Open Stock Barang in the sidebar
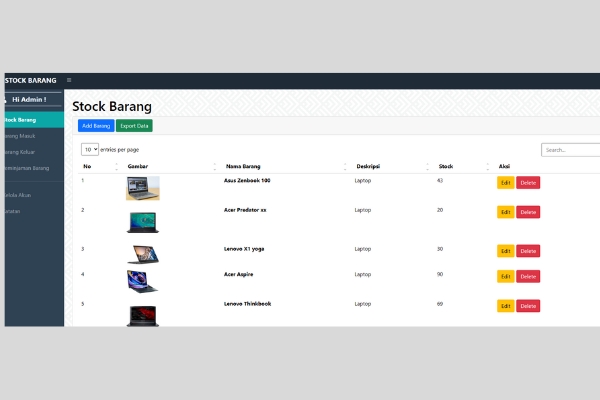 pyautogui.click(x=34, y=120)
